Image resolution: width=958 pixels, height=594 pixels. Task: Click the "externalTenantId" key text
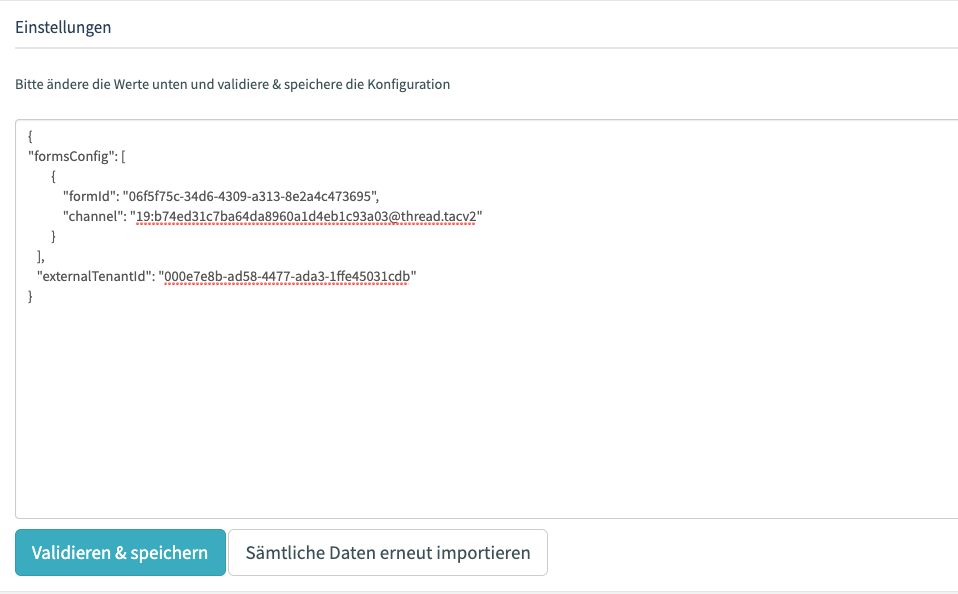click(x=96, y=276)
